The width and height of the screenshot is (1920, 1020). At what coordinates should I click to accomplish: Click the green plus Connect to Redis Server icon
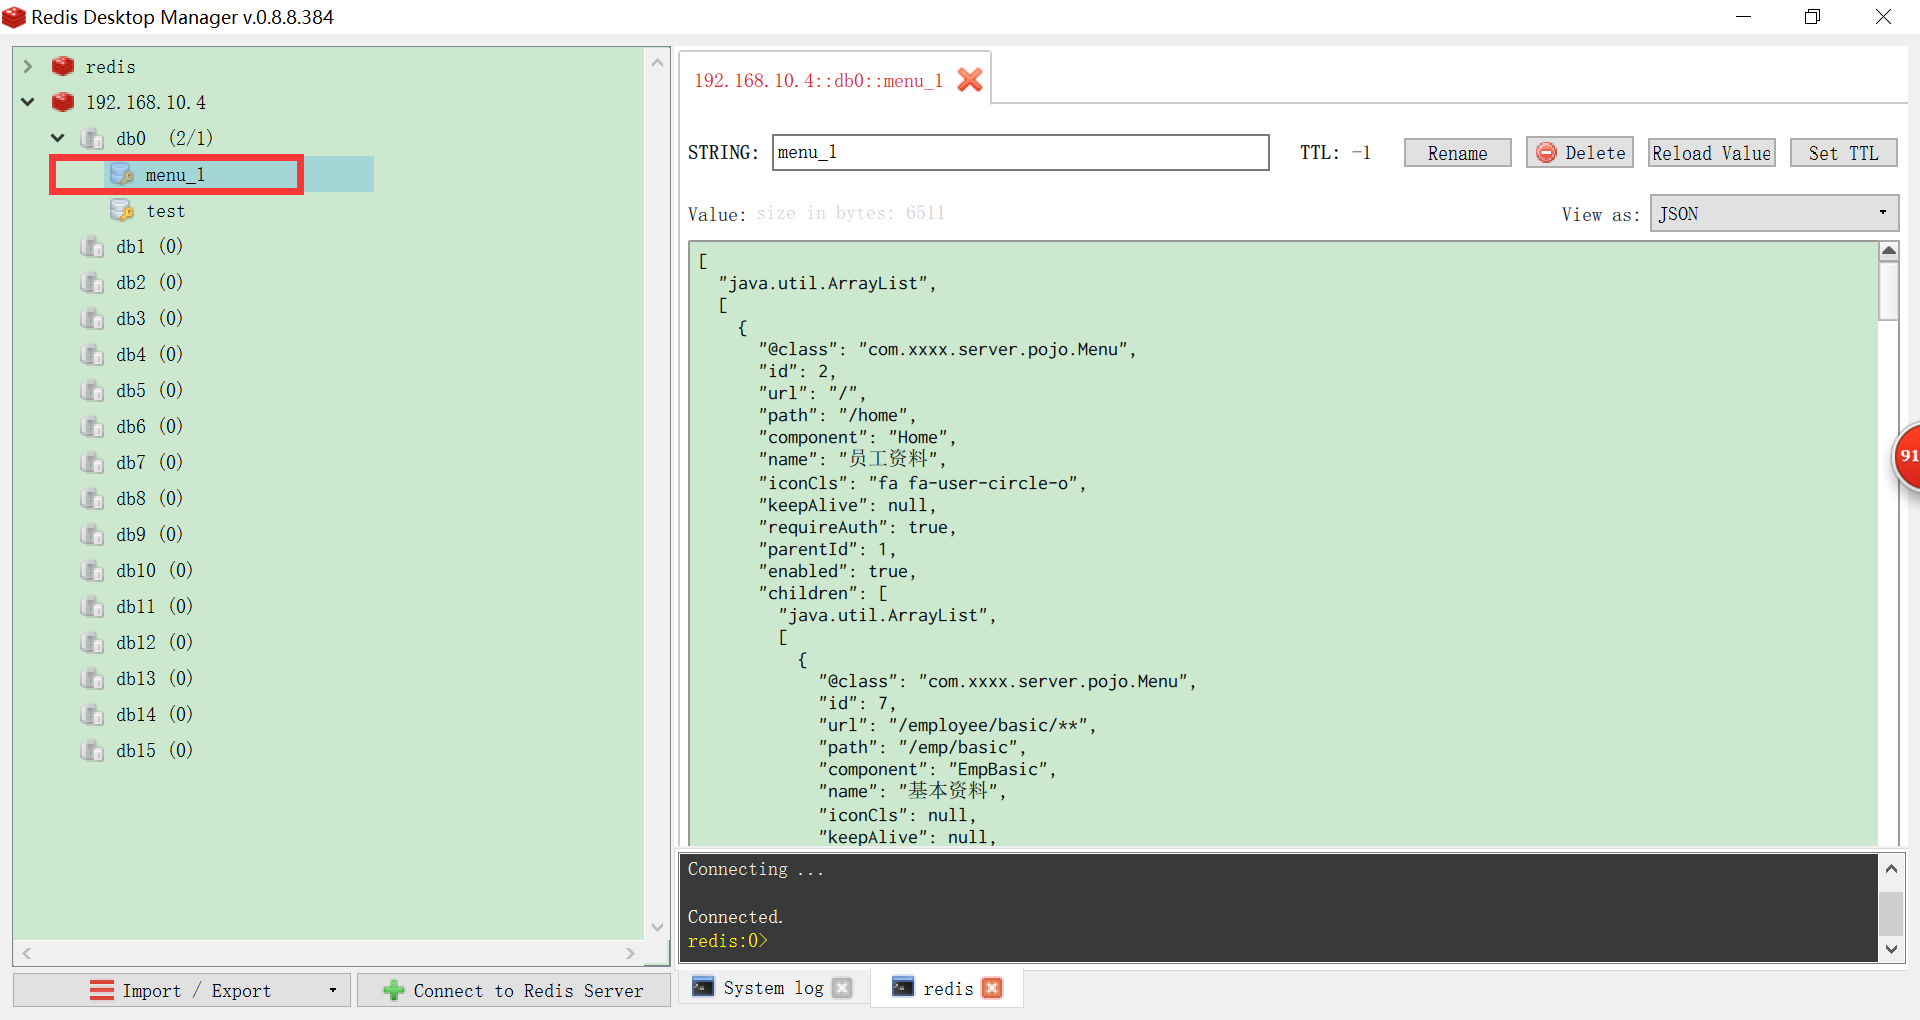point(394,990)
